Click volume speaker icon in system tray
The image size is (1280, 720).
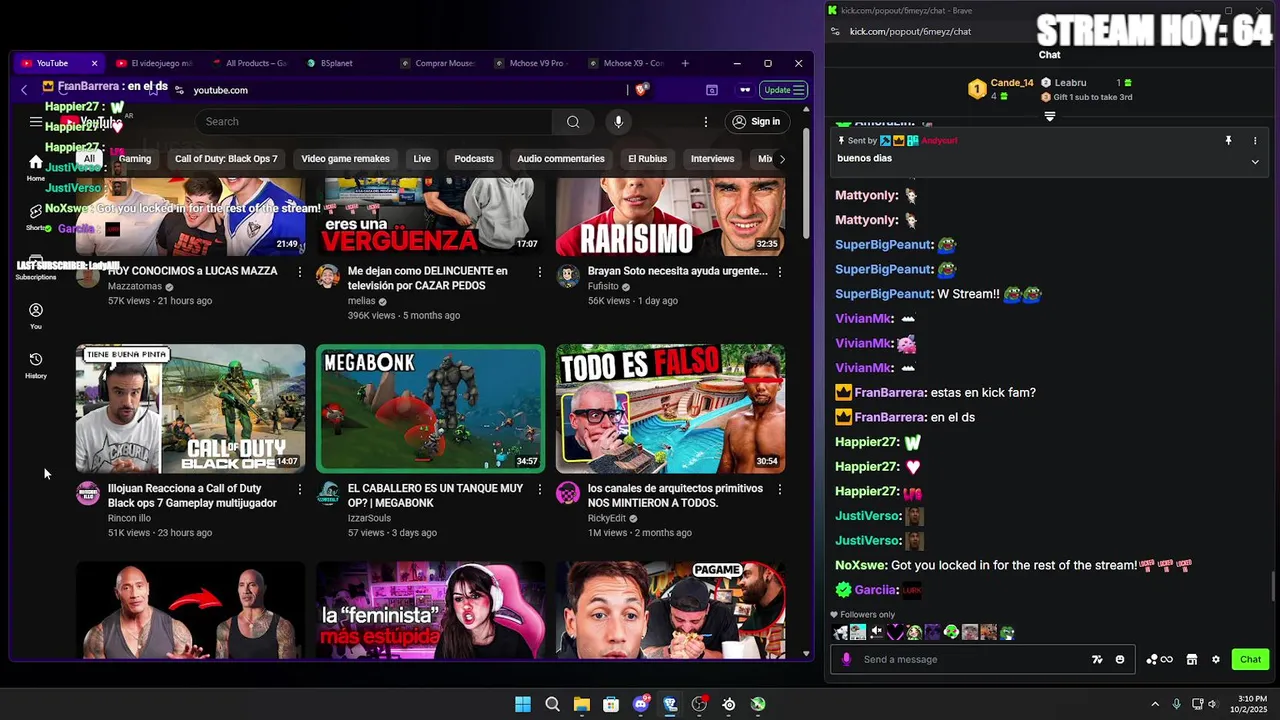click(x=1213, y=704)
